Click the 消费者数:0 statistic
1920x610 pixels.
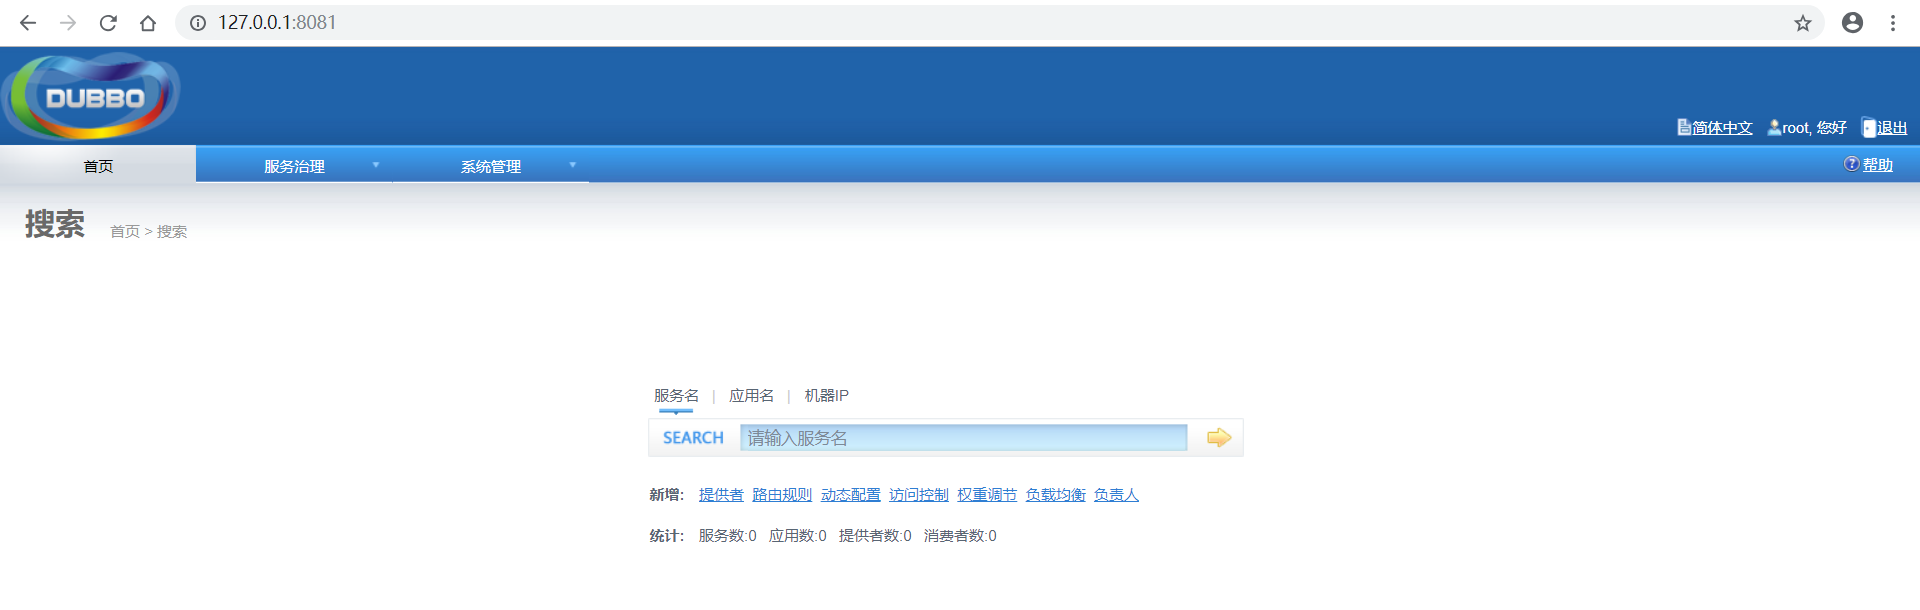[x=960, y=536]
